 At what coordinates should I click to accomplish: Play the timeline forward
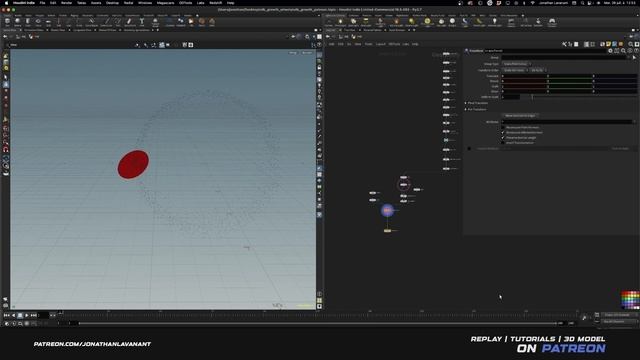click(27, 315)
